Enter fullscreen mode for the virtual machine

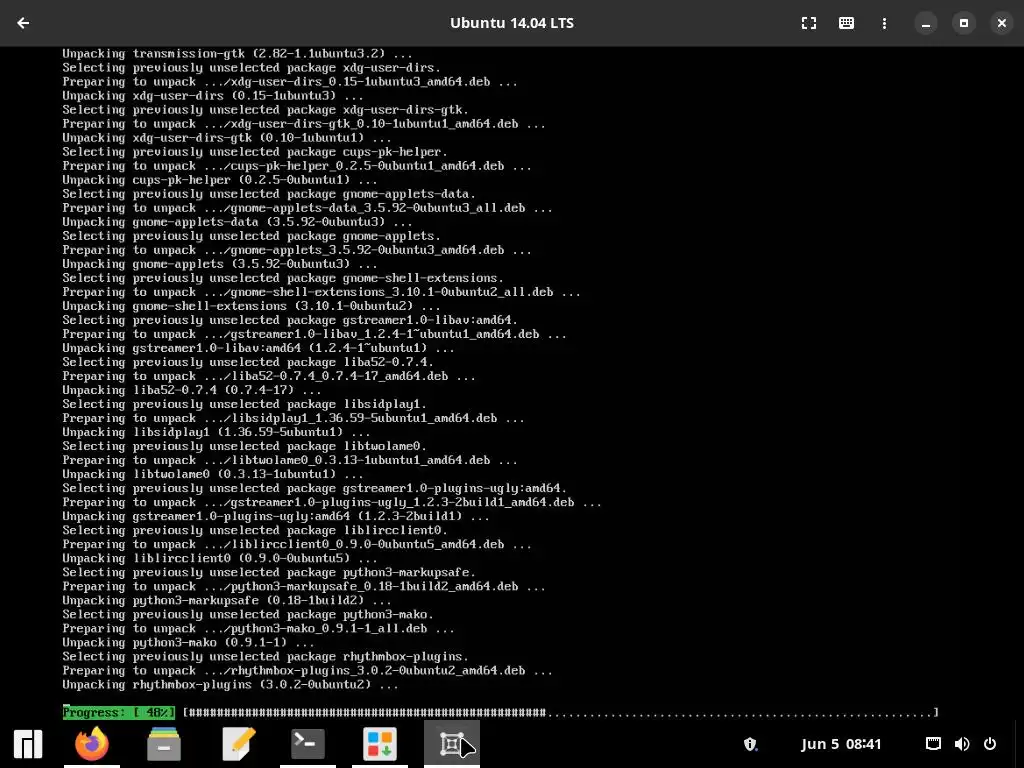808,23
